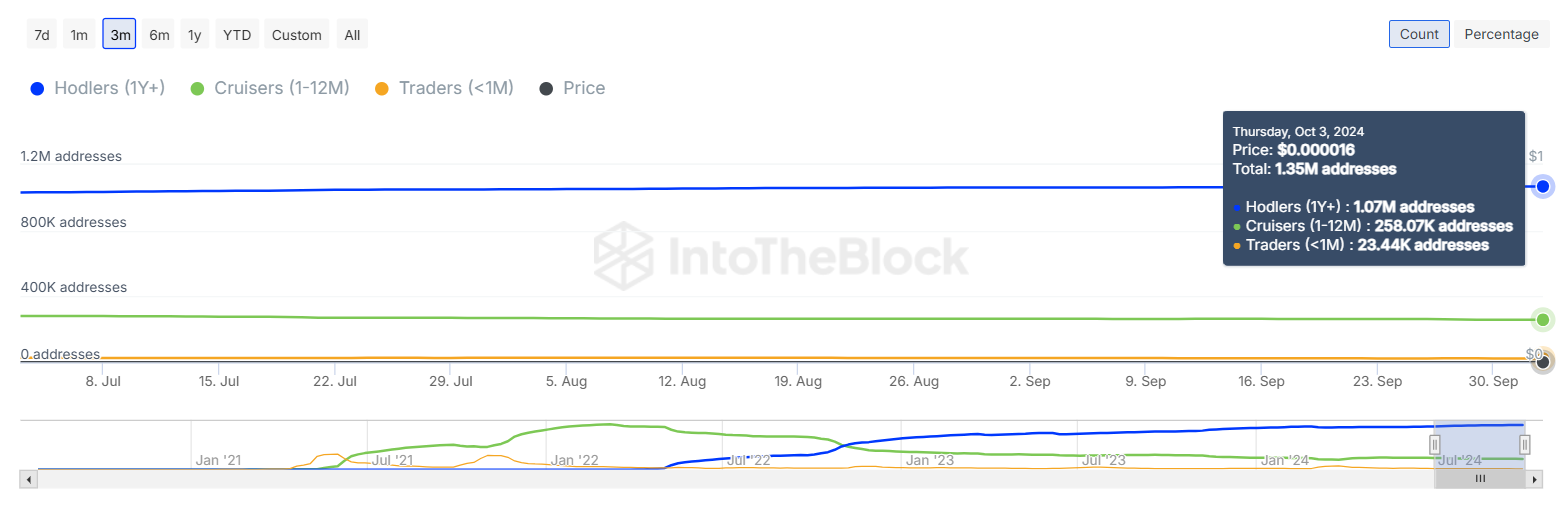Select the Count view button

(1419, 34)
